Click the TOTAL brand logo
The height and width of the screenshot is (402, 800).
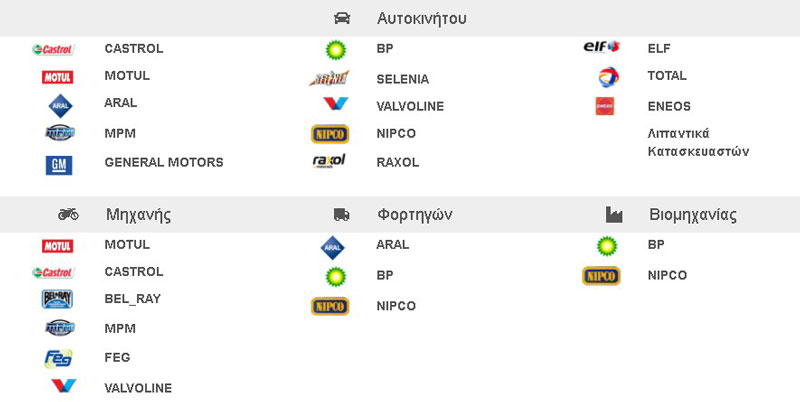point(608,77)
